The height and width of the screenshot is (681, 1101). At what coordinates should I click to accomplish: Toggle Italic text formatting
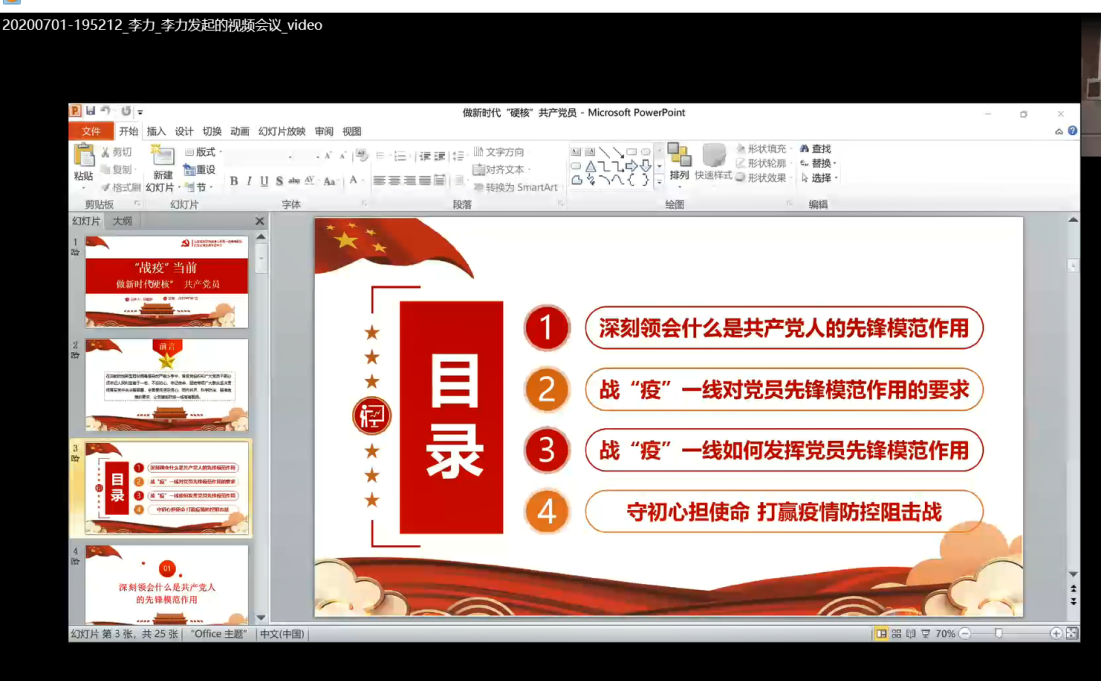[249, 181]
